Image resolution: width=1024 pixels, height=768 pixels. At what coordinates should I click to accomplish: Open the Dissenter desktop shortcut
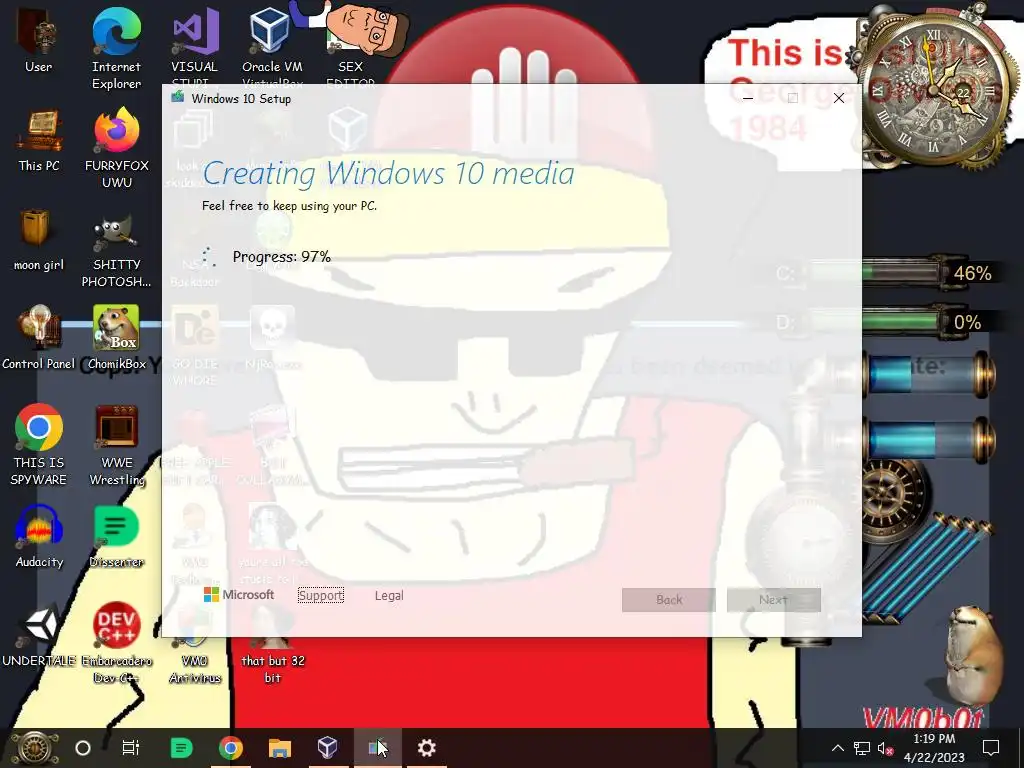[x=116, y=537]
